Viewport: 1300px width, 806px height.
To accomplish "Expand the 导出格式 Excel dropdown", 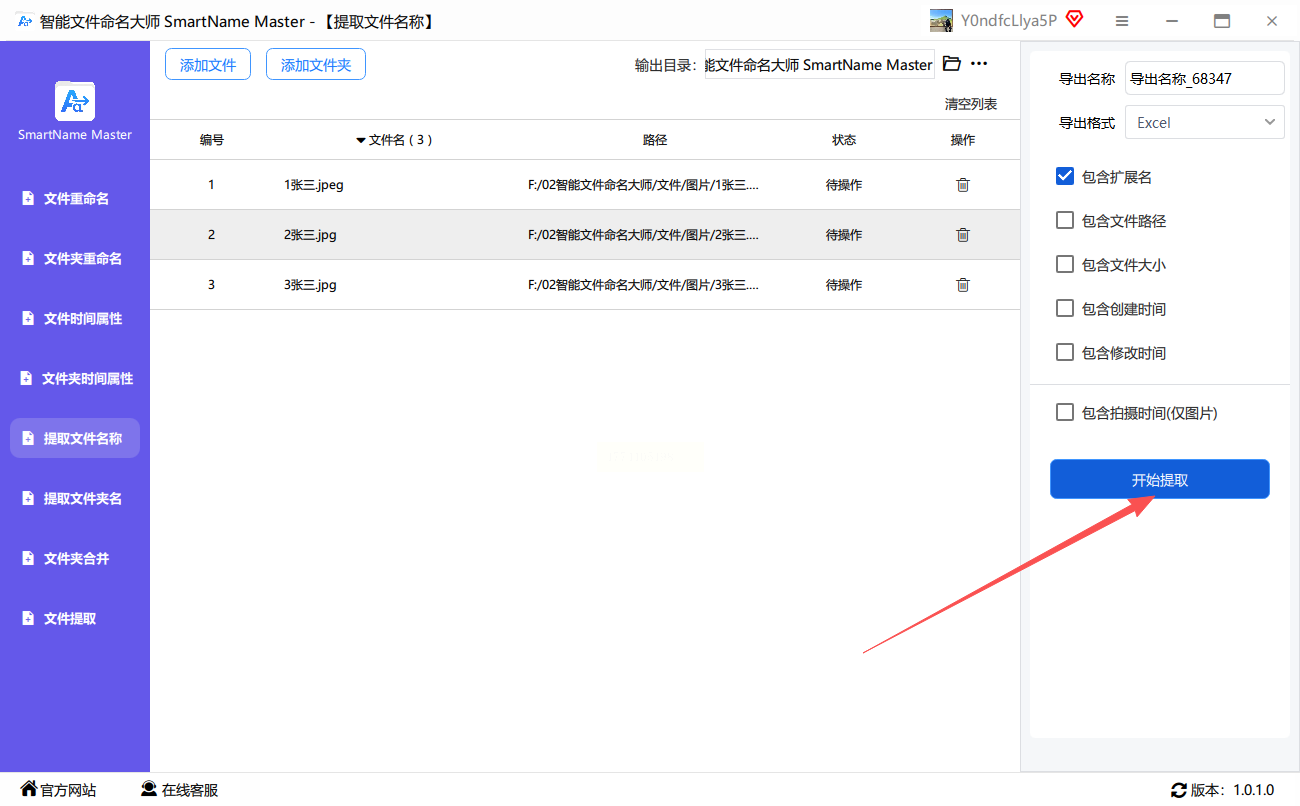I will [1204, 122].
